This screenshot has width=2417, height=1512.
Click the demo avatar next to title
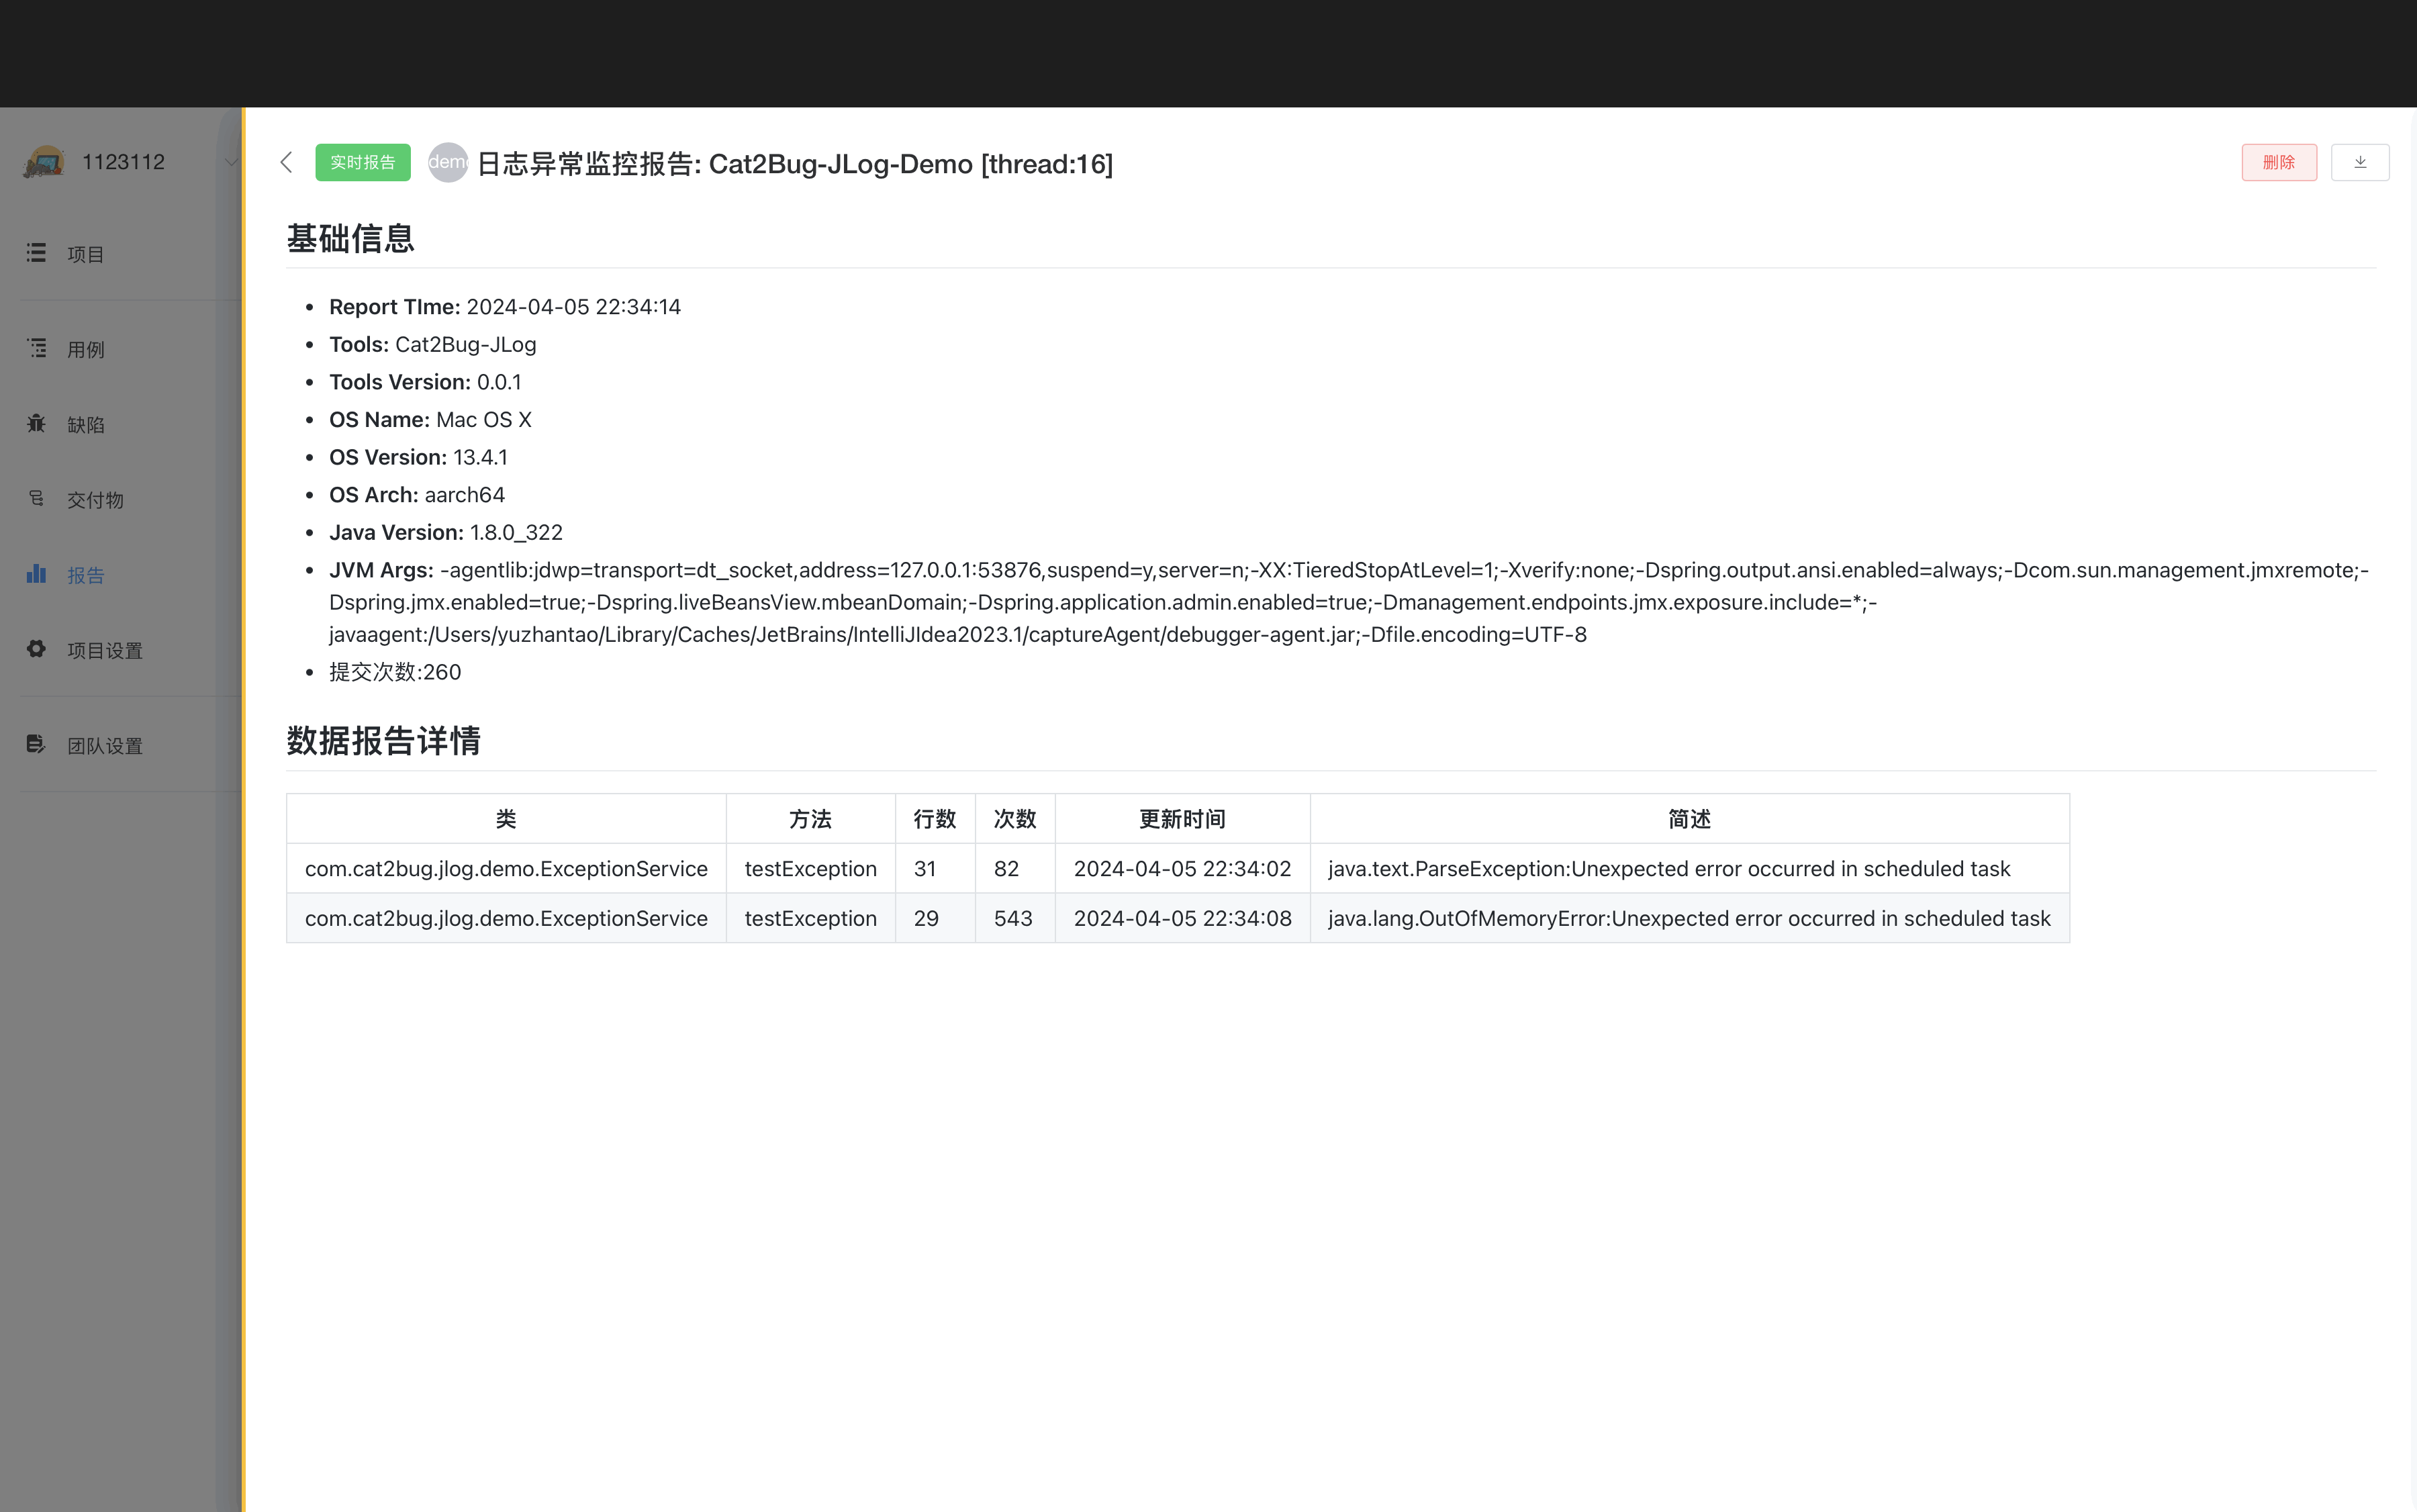click(x=447, y=162)
